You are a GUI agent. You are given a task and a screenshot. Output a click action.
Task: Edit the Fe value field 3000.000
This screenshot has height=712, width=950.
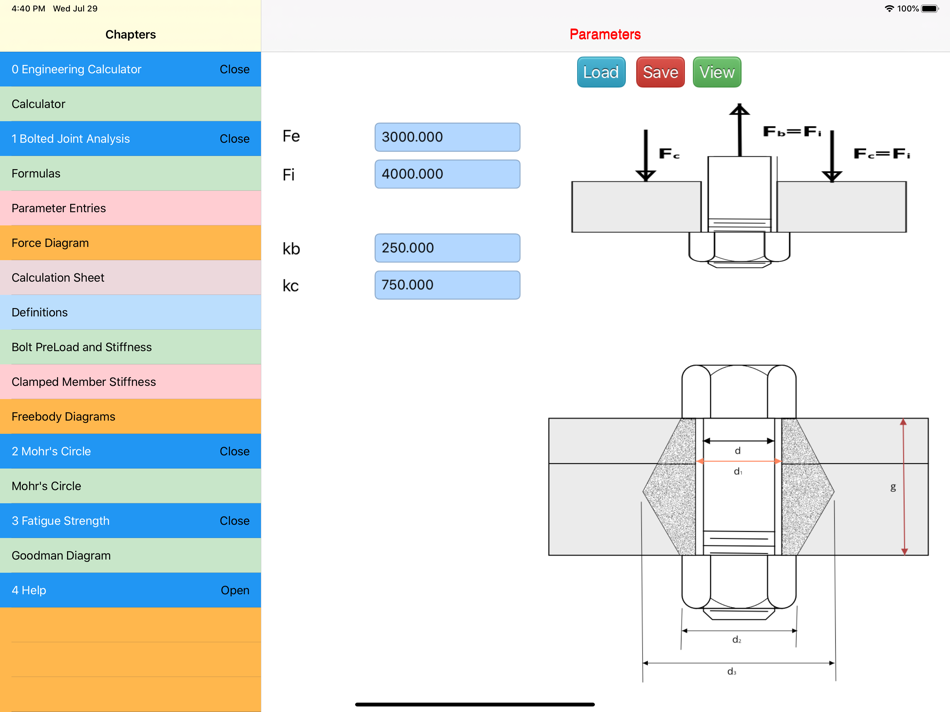pos(447,137)
